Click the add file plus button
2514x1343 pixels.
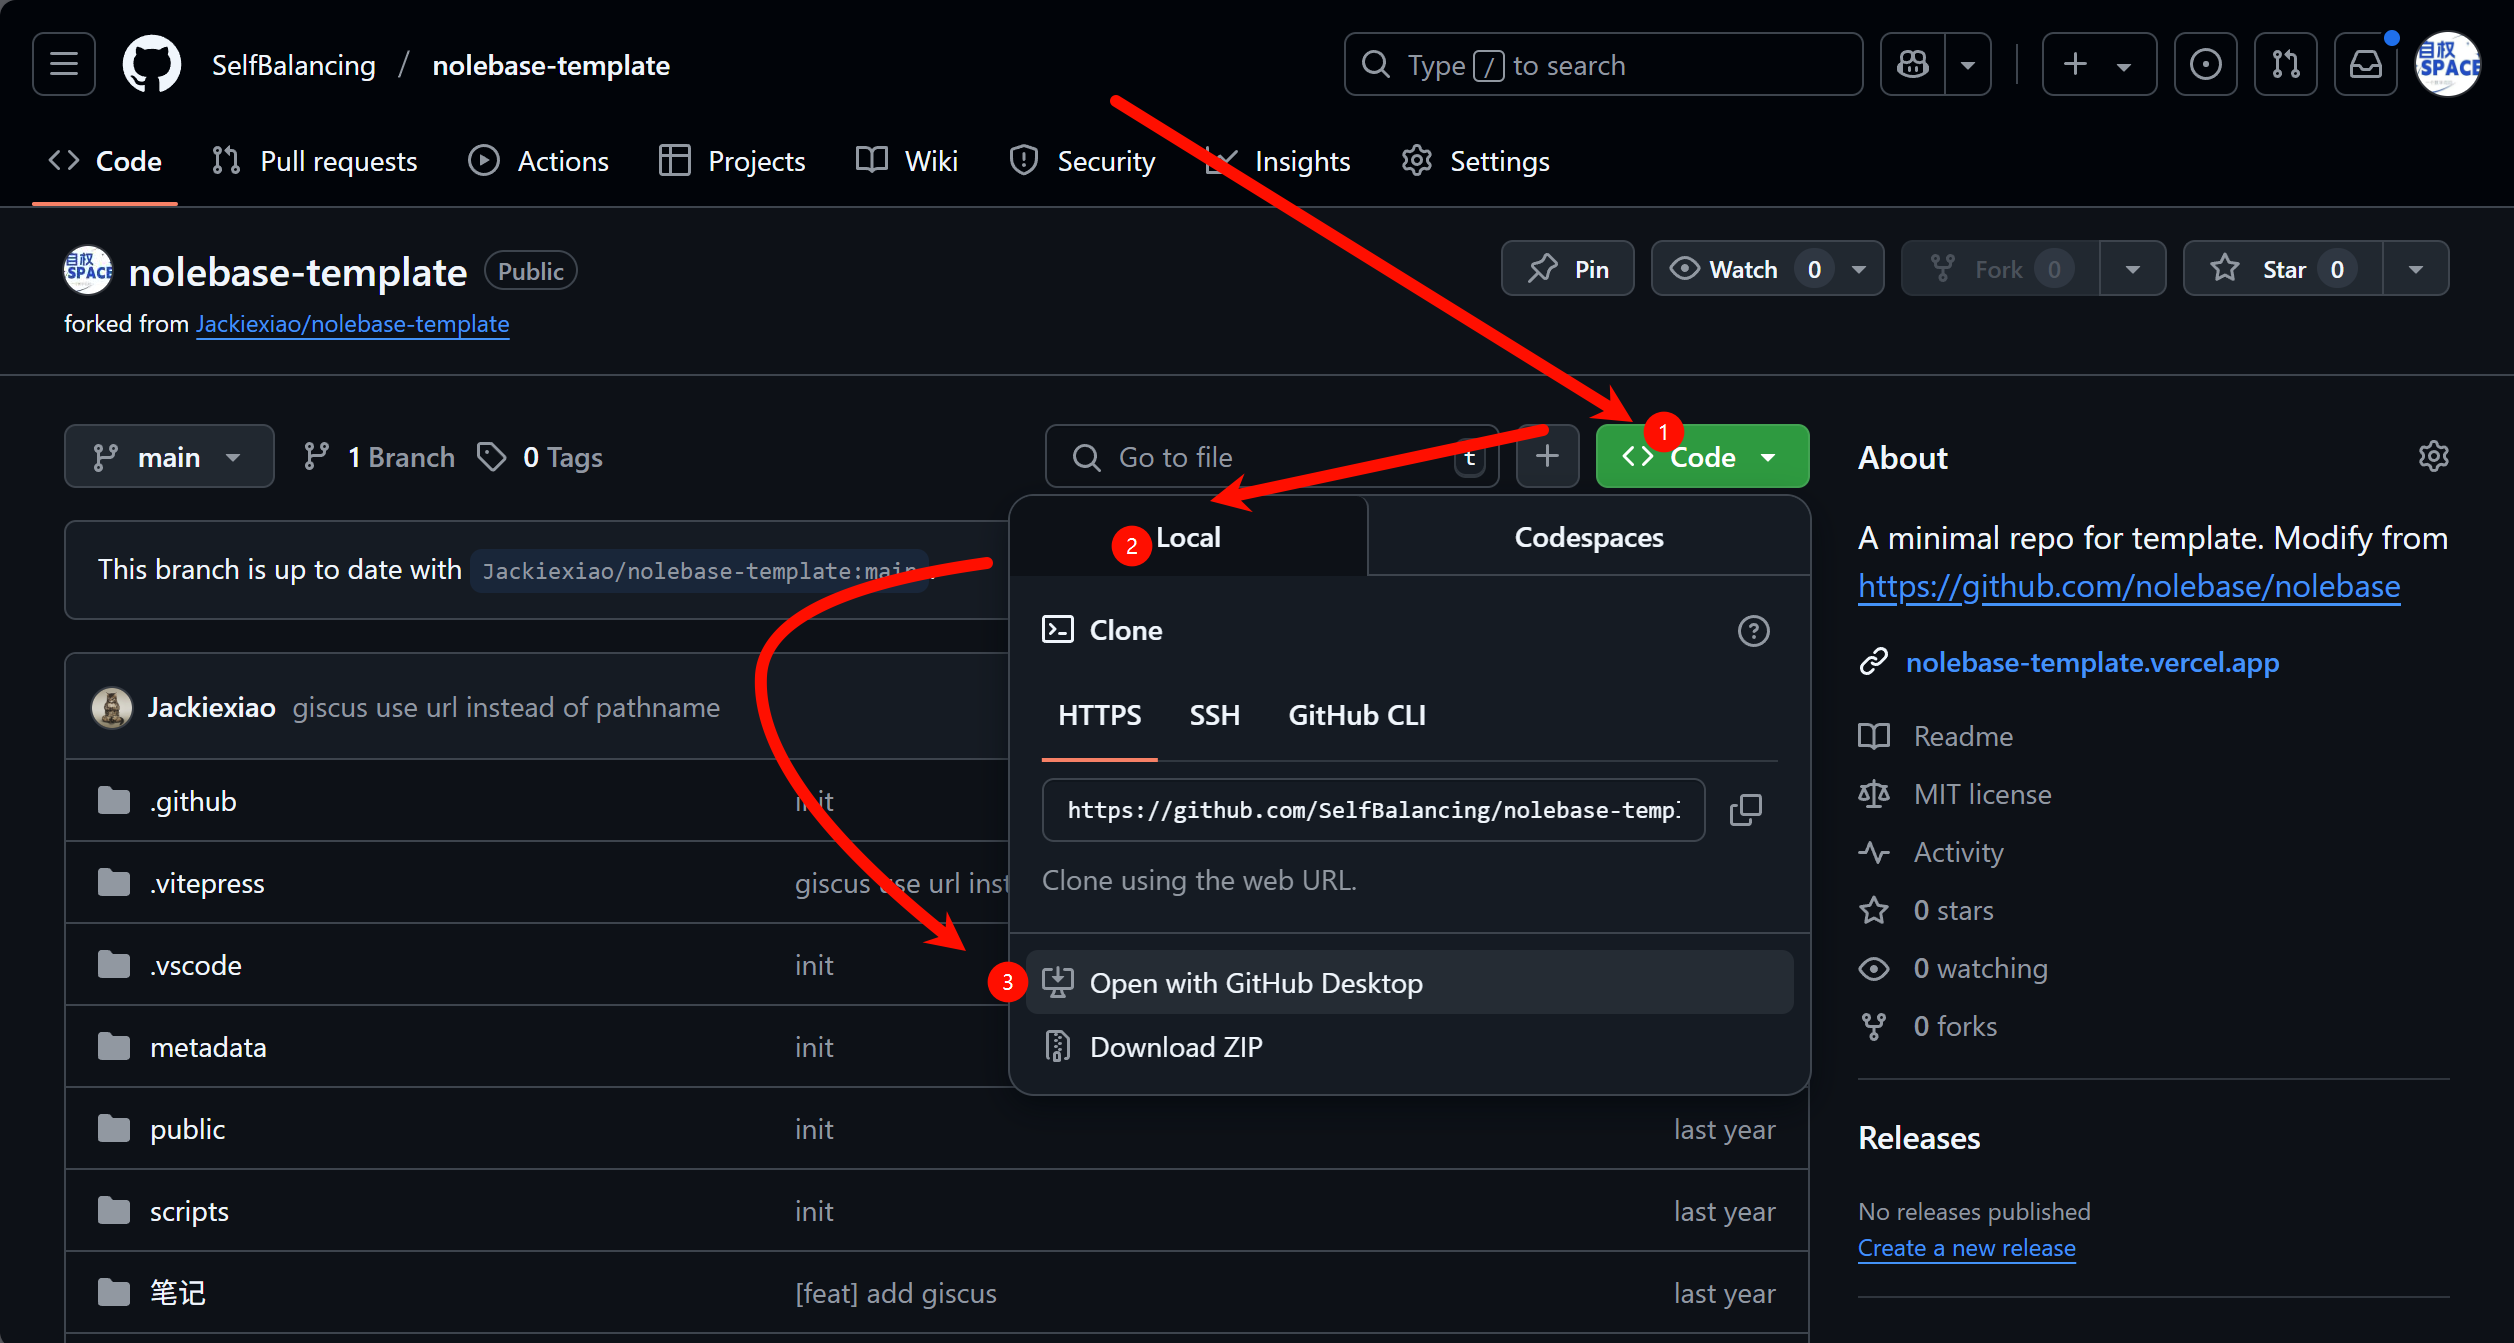1547,457
